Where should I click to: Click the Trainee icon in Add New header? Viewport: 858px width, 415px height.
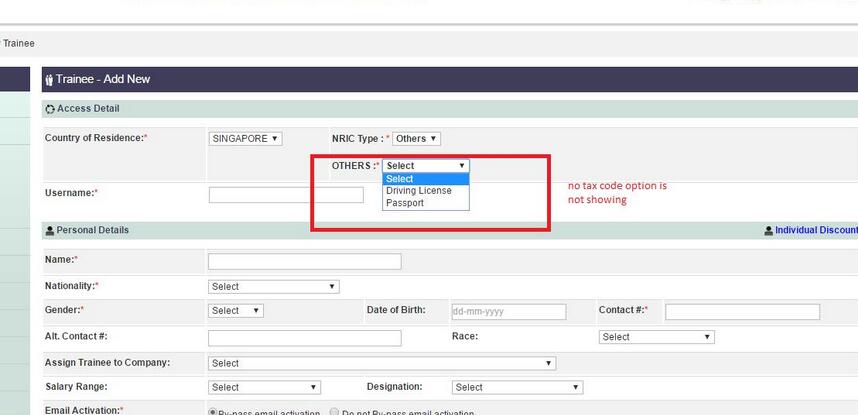pos(48,79)
